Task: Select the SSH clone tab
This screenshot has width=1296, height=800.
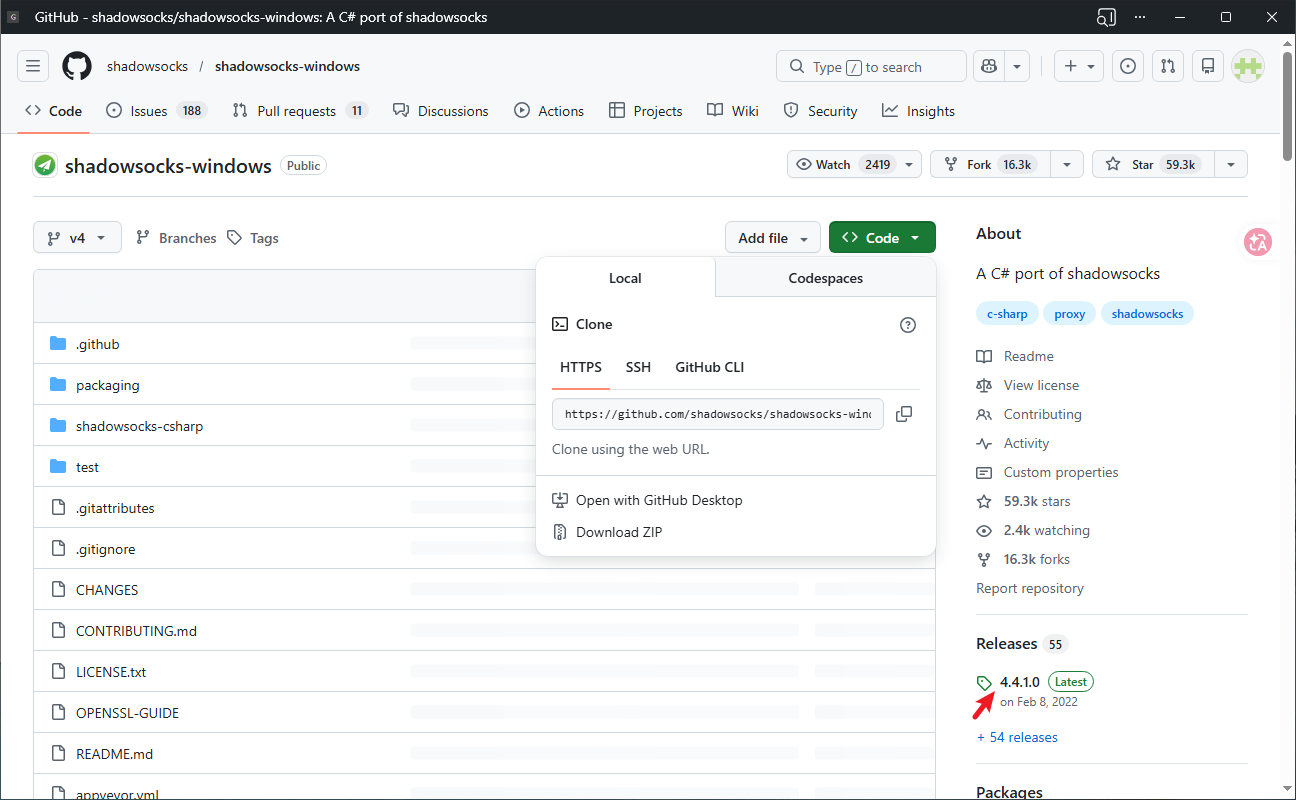Action: (638, 367)
